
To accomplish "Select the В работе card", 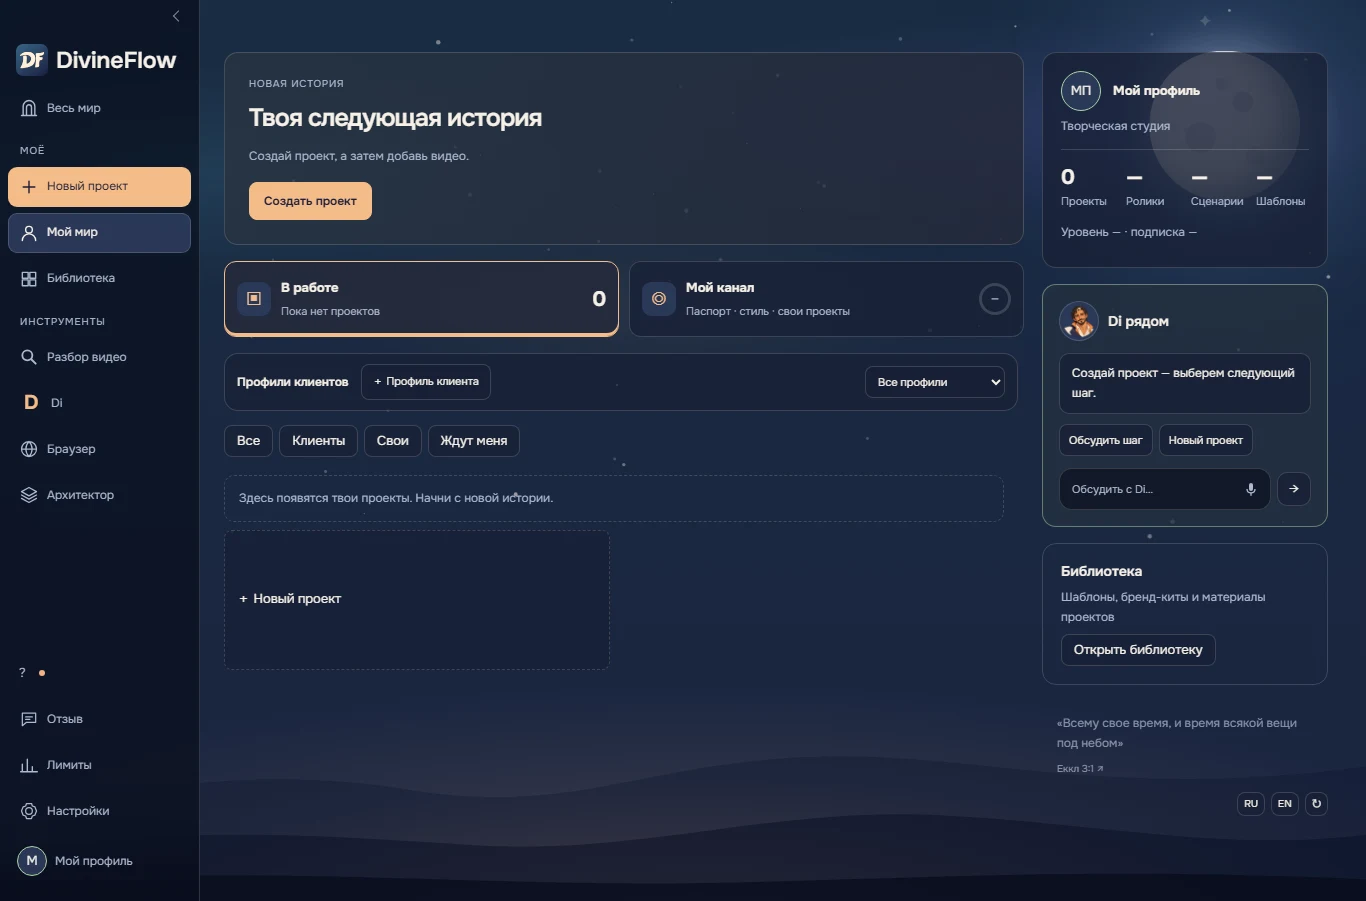I will click(421, 299).
